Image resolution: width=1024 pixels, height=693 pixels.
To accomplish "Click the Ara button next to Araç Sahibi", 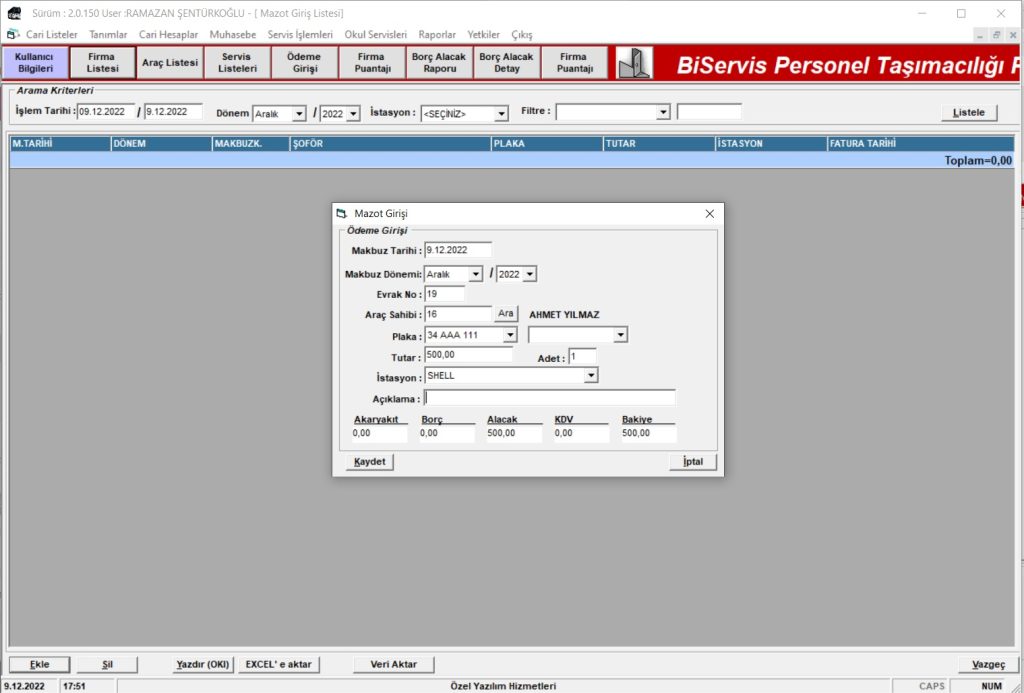I will point(506,314).
